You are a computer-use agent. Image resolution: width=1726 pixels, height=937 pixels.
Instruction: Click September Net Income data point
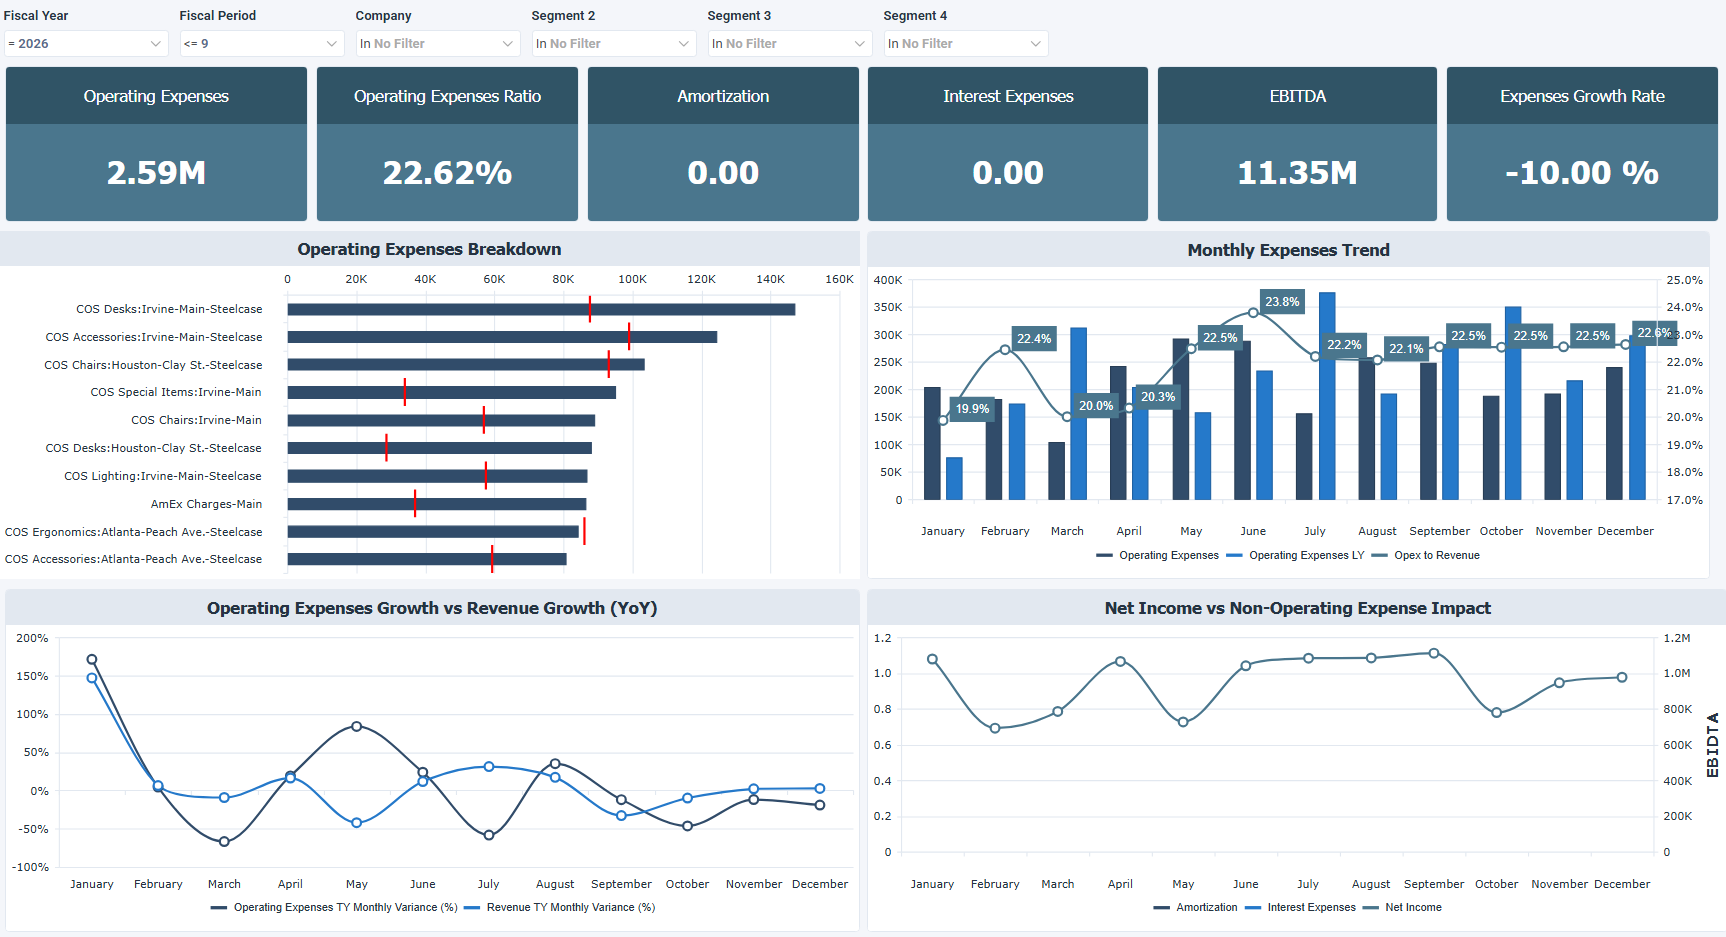pyautogui.click(x=1434, y=653)
